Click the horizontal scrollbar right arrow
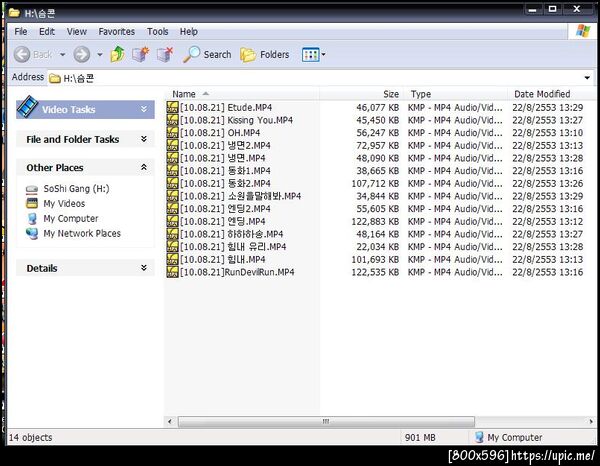 click(590, 421)
